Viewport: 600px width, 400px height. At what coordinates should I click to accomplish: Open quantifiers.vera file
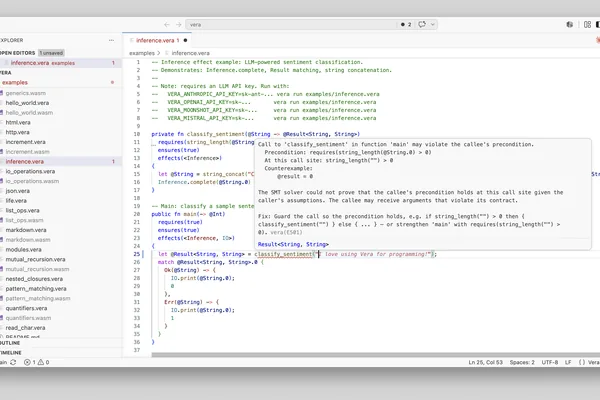26,308
